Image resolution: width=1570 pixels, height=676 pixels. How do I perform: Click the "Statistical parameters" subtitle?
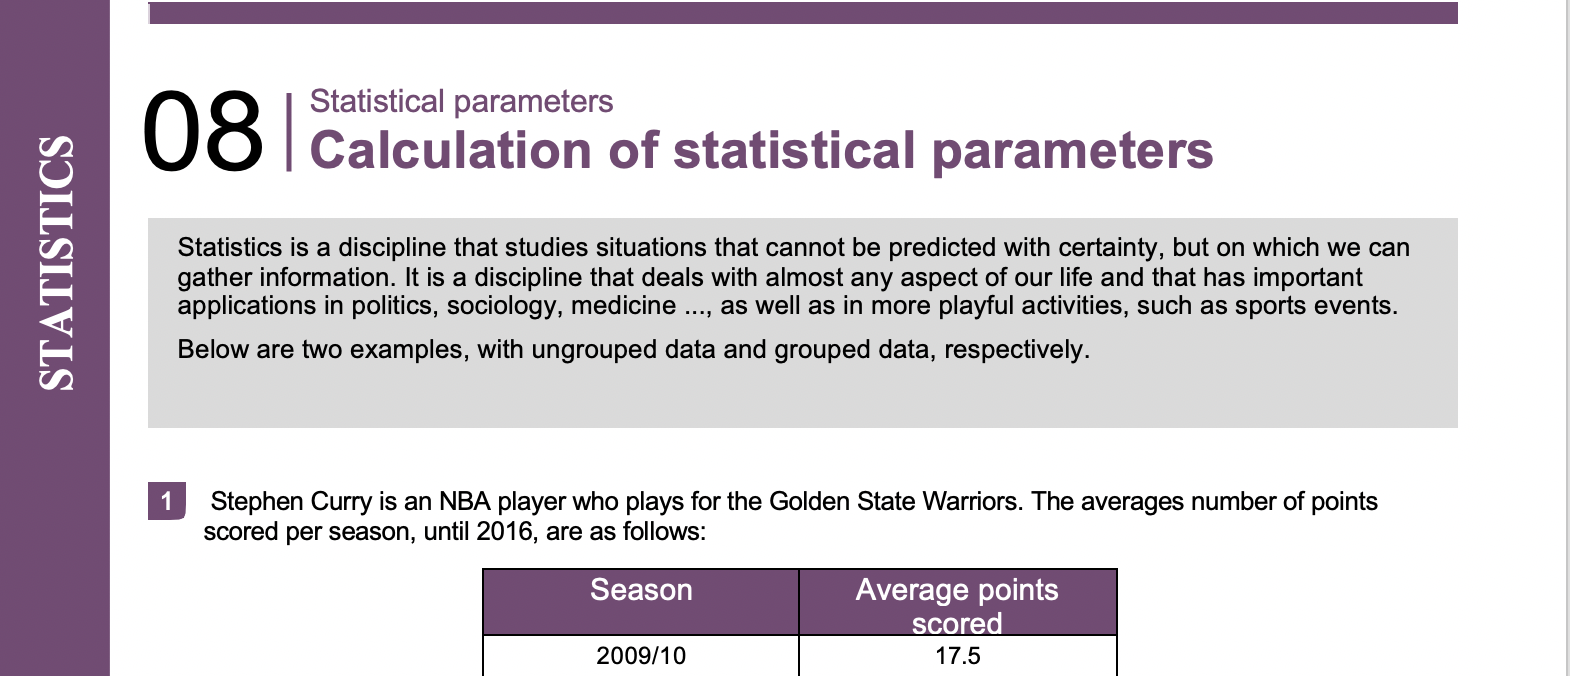pos(461,101)
